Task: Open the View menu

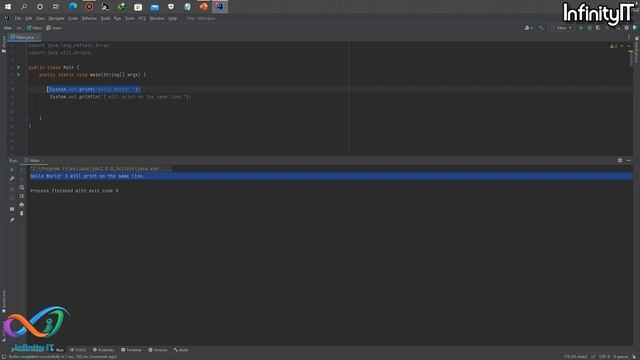Action: pos(40,18)
